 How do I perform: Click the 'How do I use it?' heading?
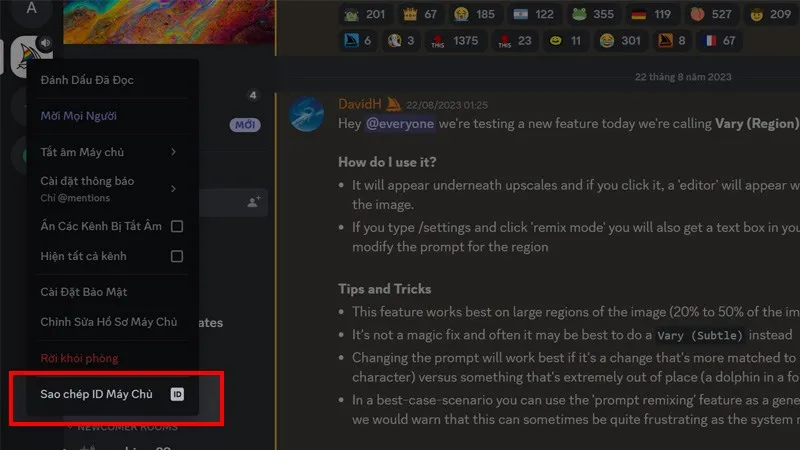click(387, 162)
